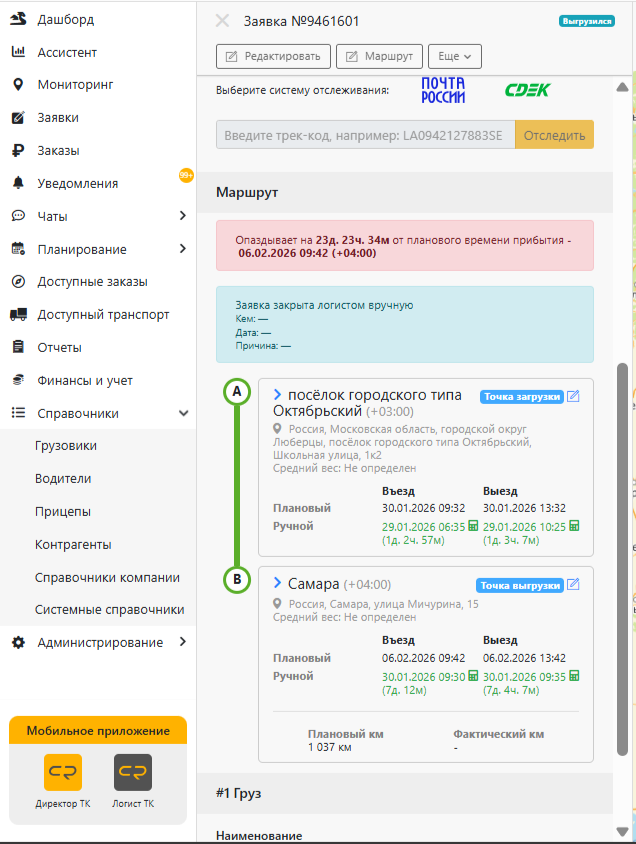
Task: Click the Точка загрузки label
Action: [521, 397]
